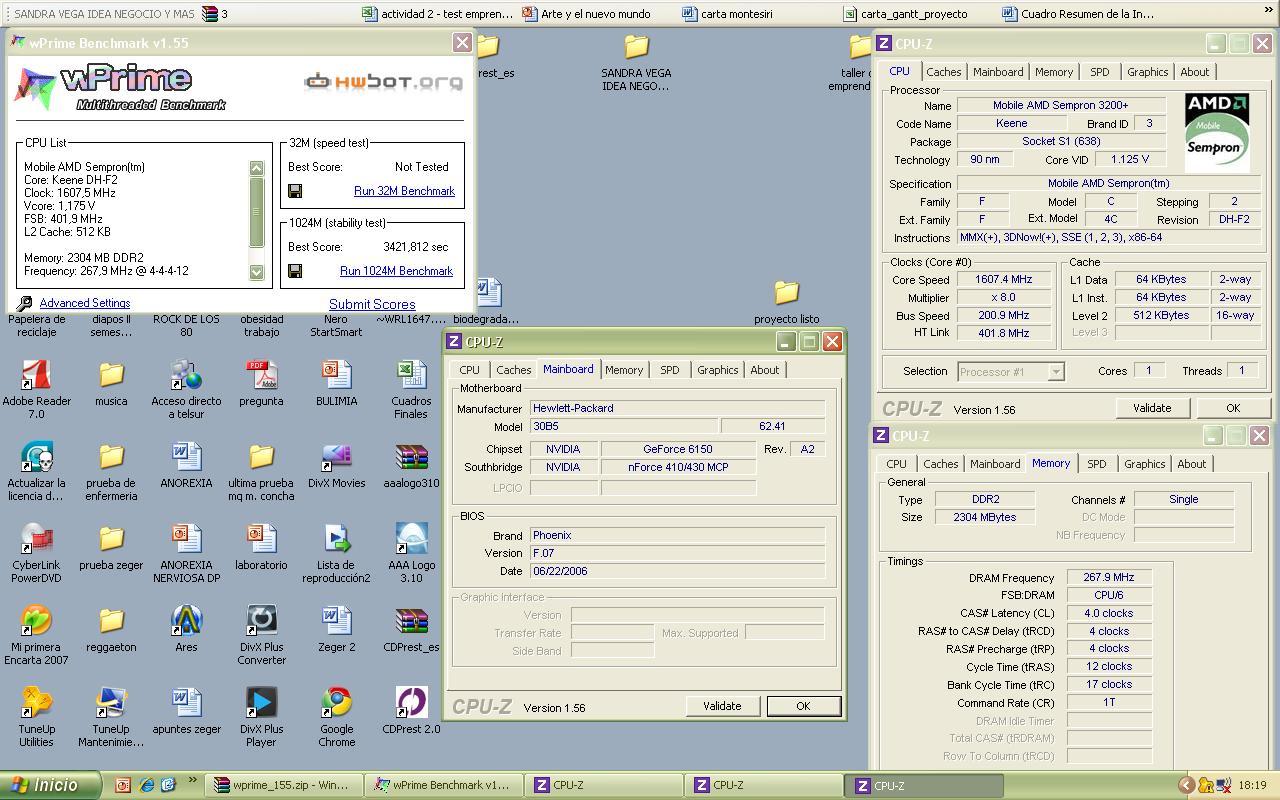Click the hwbot.org logo in wPrime
The image size is (1280, 800).
click(384, 81)
